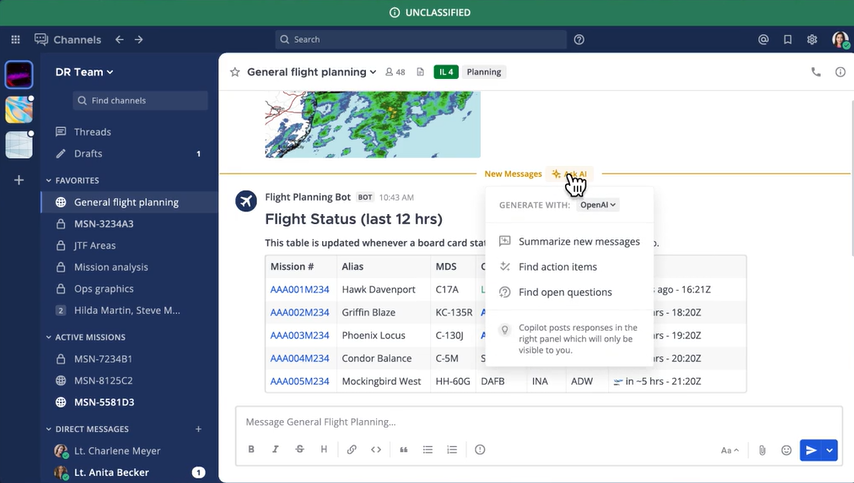
Task: Open mission link AAA003M234
Action: point(299,335)
